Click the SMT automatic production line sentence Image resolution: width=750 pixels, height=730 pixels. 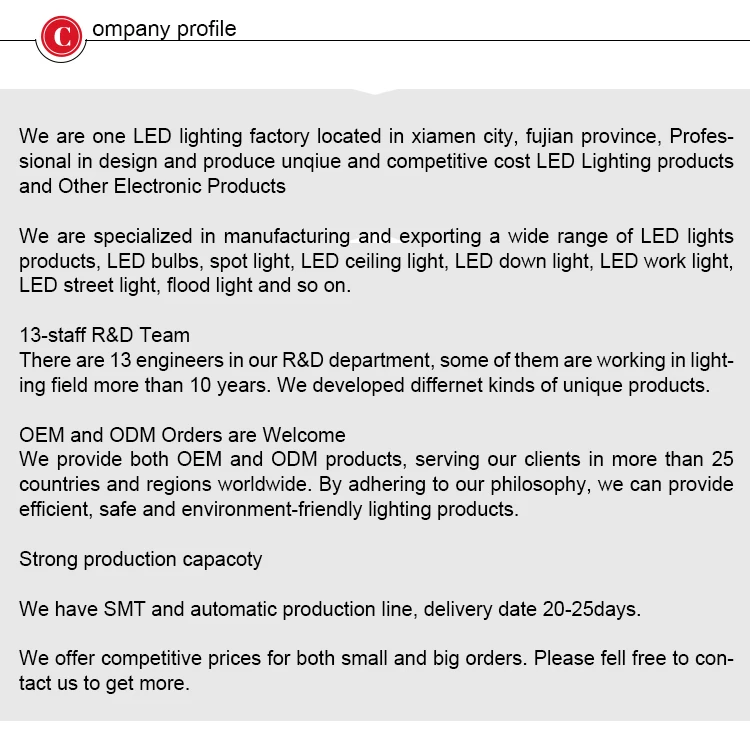point(330,609)
